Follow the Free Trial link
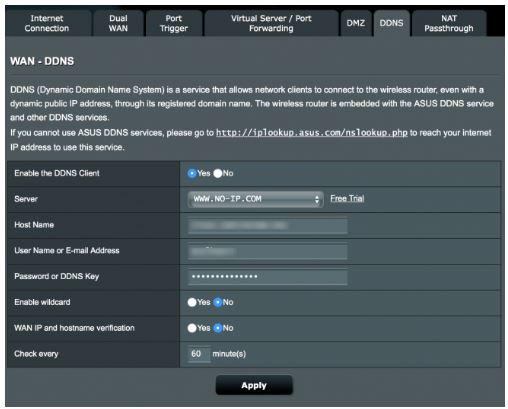The width and height of the screenshot is (508, 409). point(347,199)
